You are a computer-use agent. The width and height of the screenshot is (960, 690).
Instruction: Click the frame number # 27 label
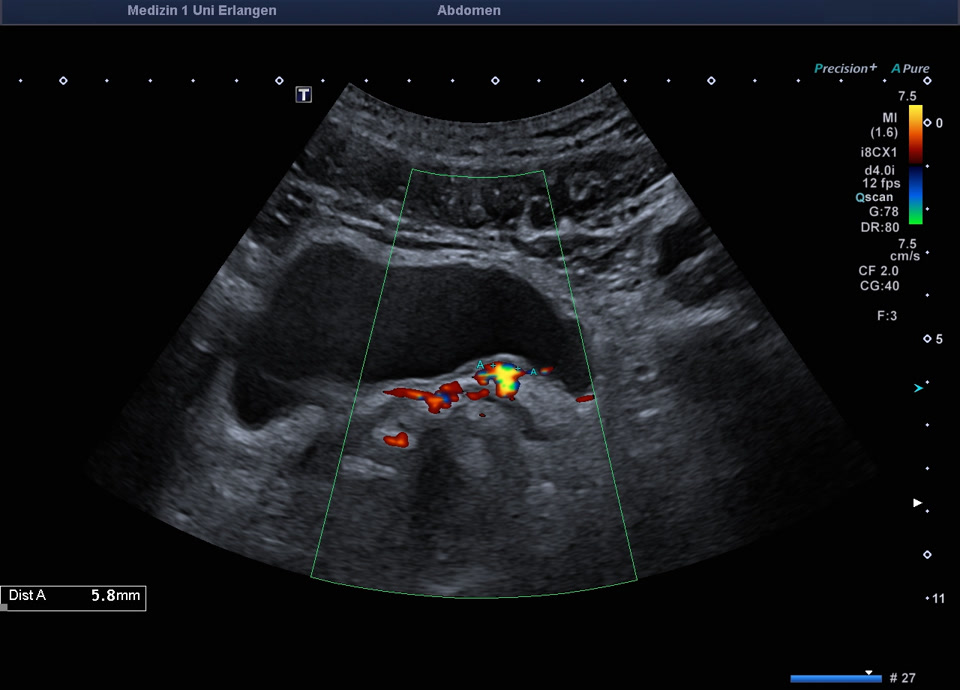(902, 678)
